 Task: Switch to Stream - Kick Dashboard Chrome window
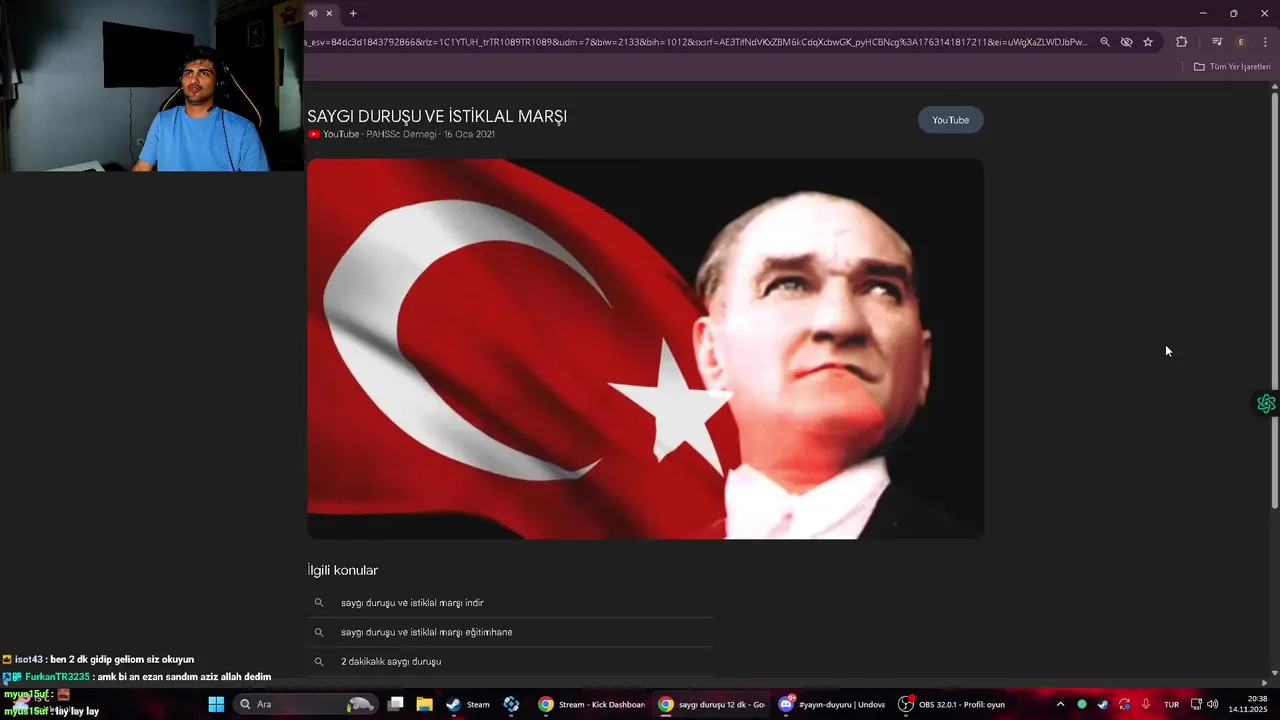(x=592, y=704)
